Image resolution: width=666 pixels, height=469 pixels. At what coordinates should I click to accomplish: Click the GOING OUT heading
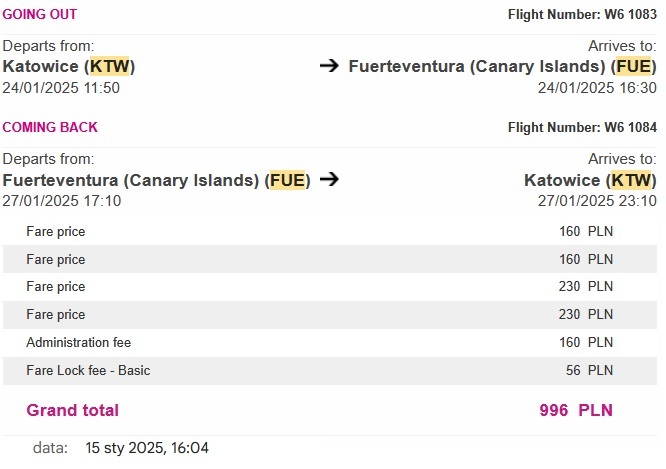[x=40, y=14]
